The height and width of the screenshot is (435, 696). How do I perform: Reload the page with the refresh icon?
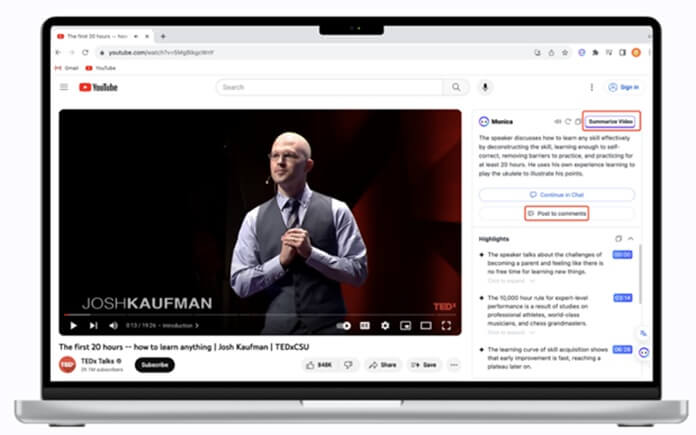click(85, 52)
